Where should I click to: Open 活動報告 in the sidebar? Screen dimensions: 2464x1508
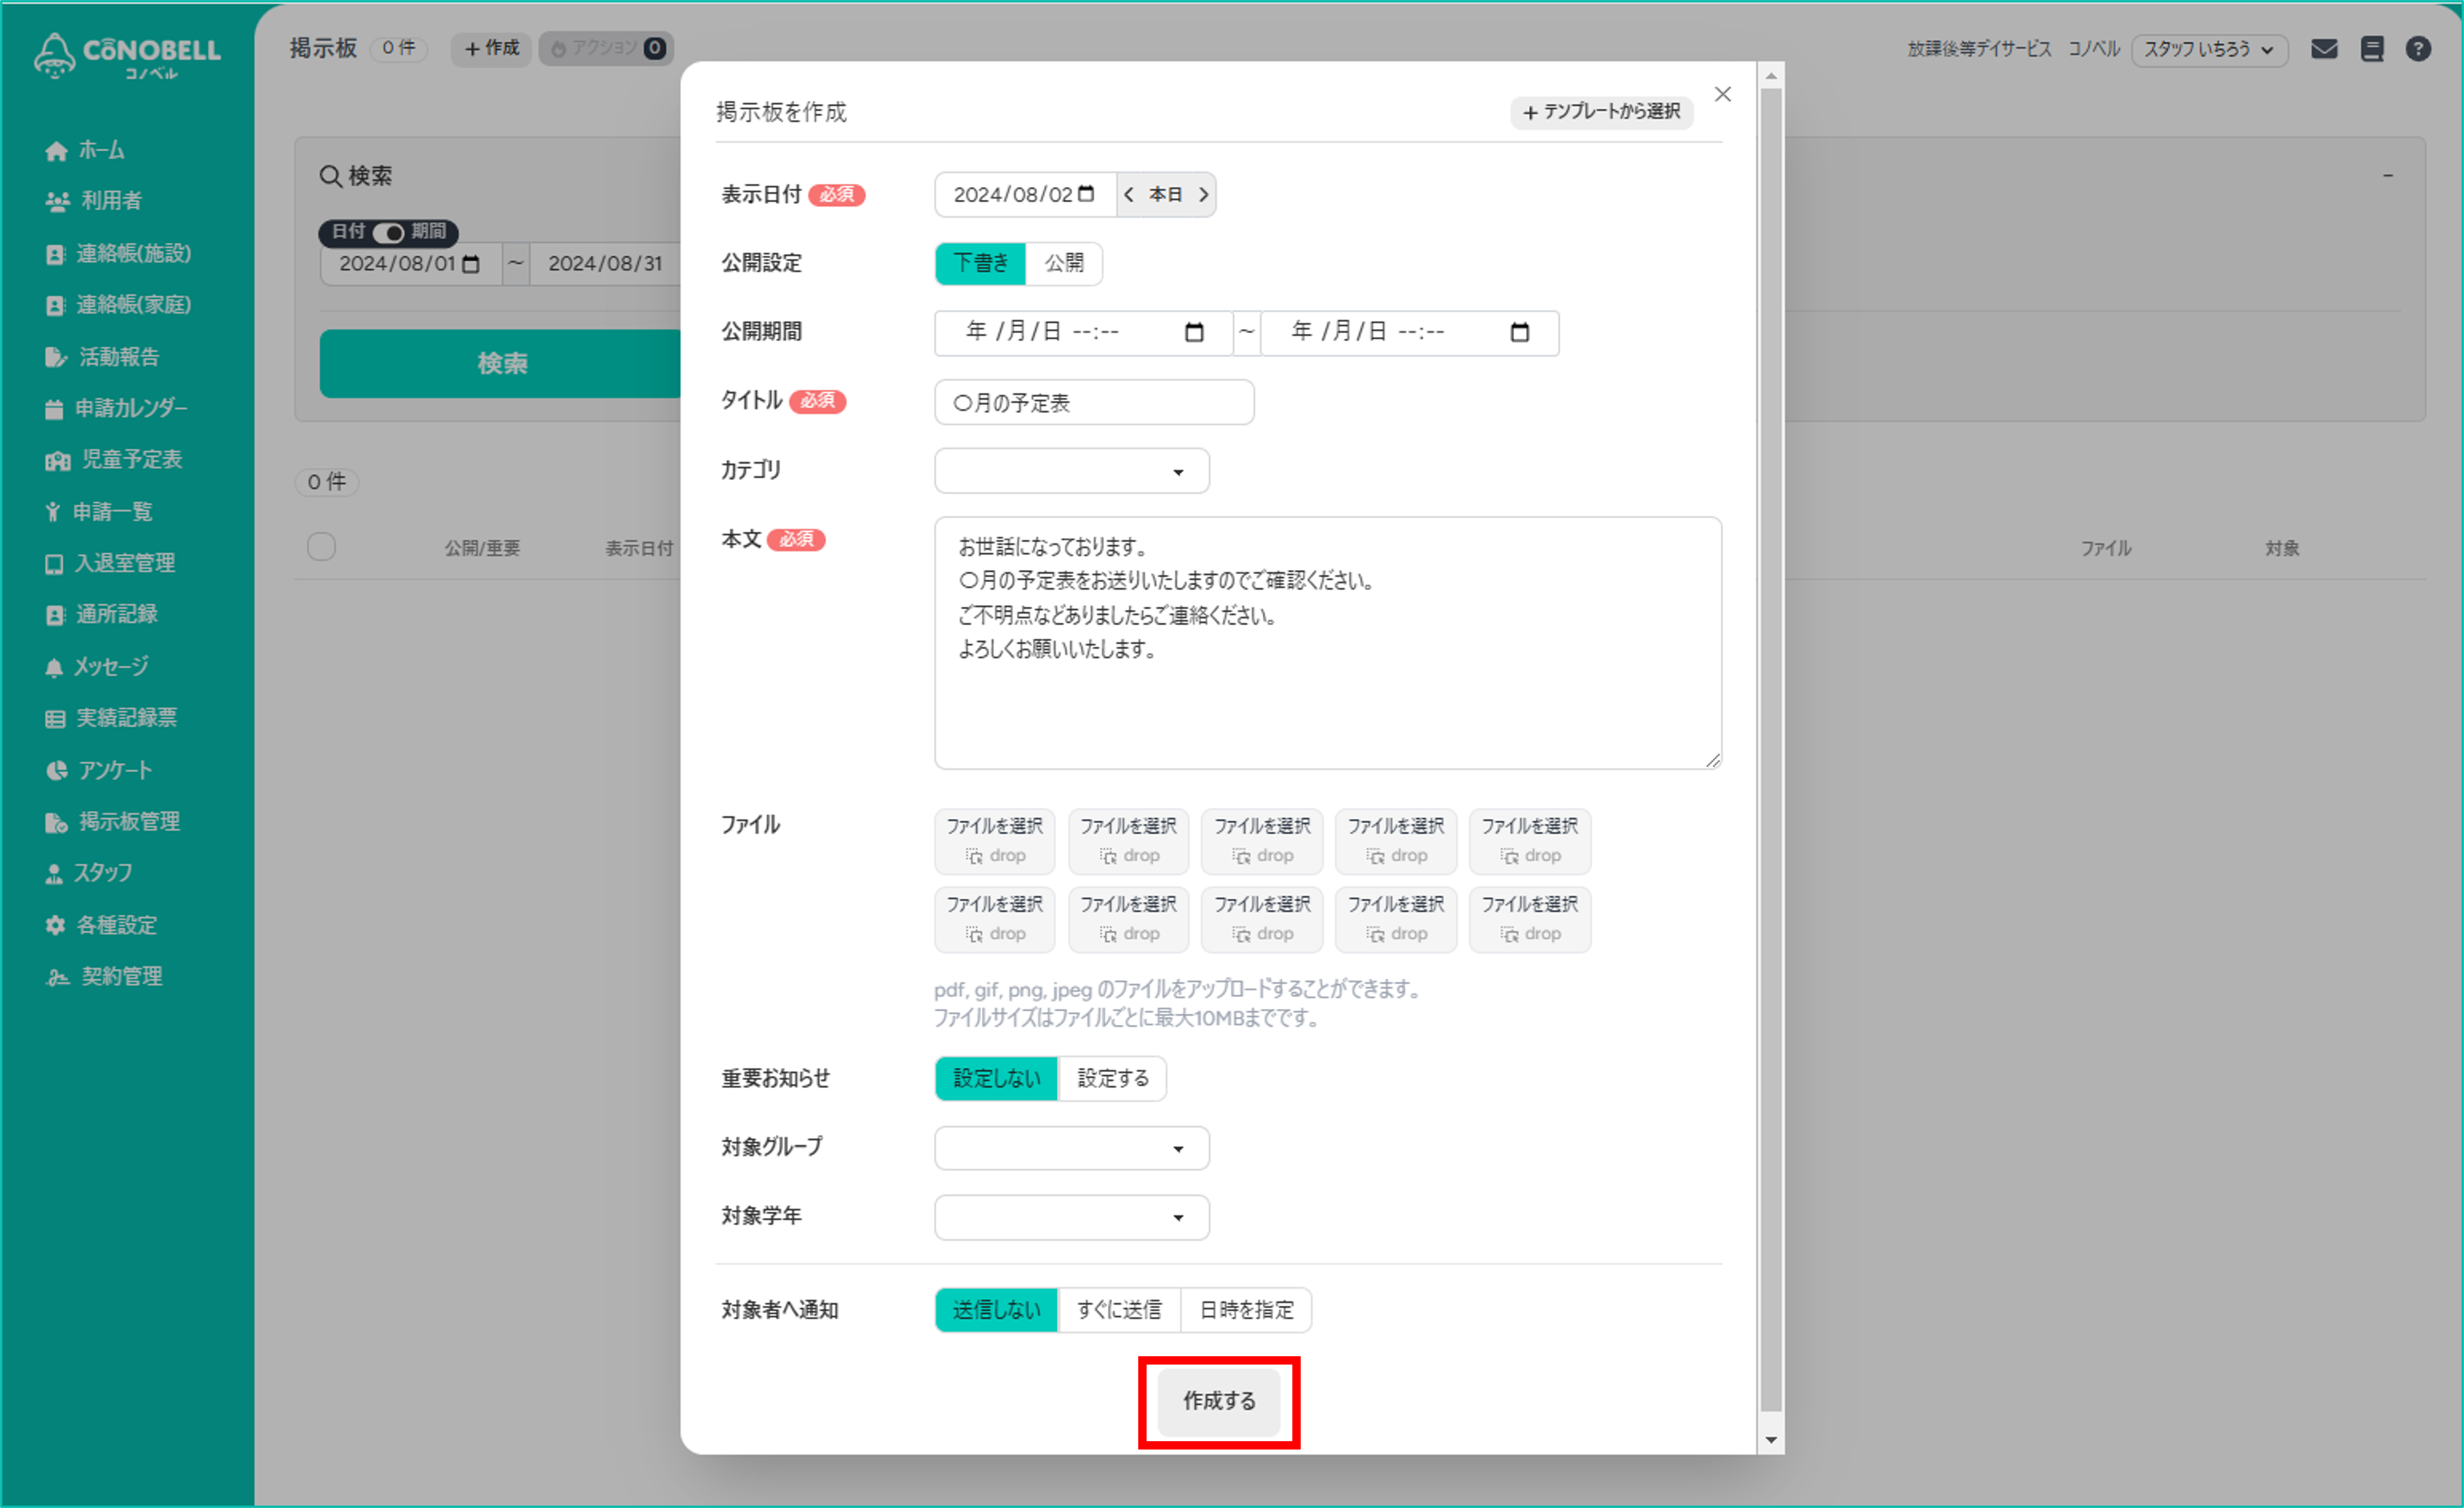pos(102,357)
